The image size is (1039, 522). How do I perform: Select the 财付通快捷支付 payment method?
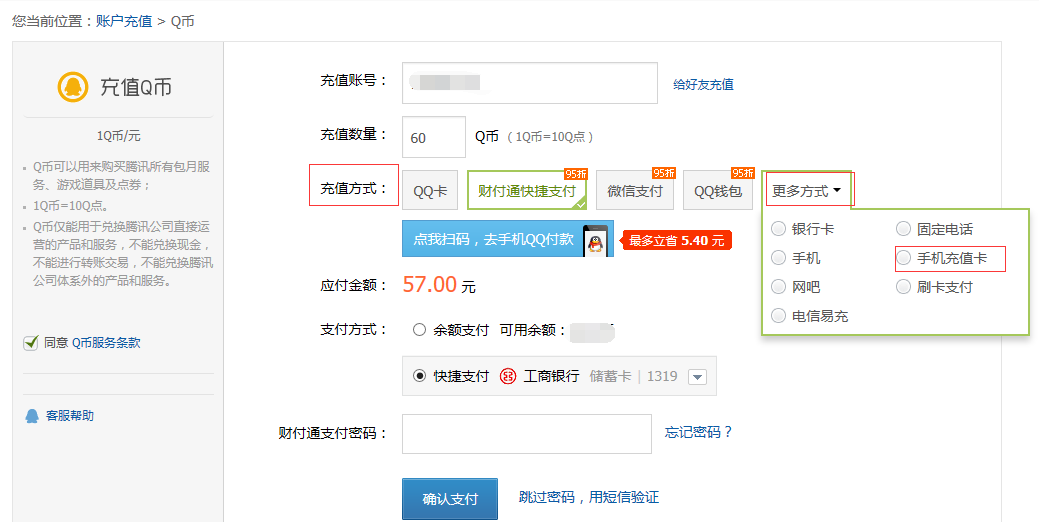pyautogui.click(x=527, y=190)
